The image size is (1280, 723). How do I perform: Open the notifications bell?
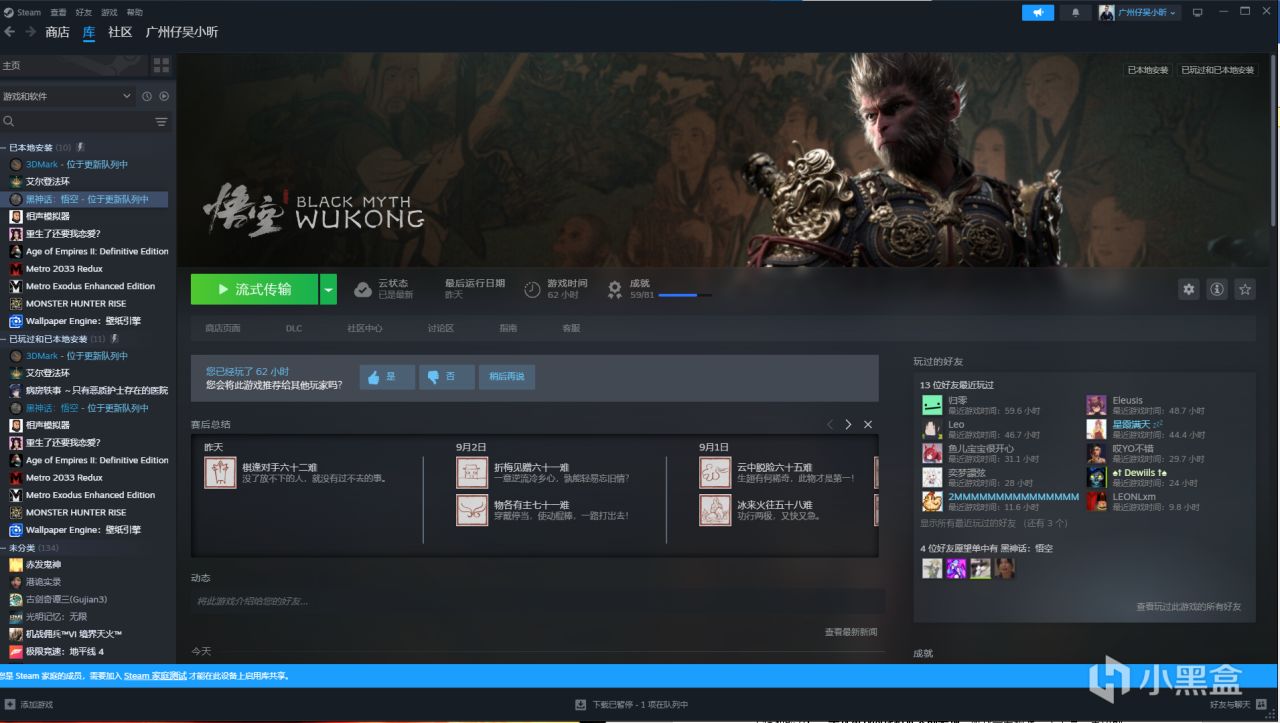point(1076,12)
